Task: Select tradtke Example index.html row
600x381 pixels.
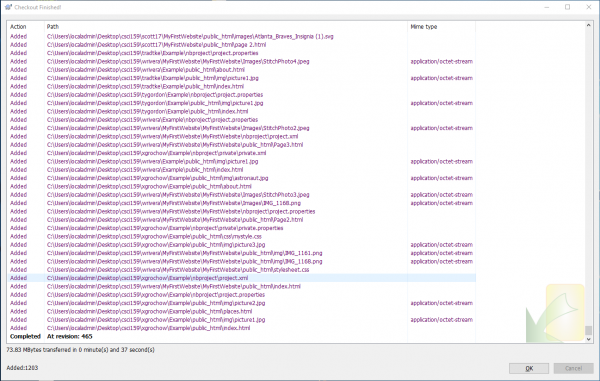Action: pos(242,86)
